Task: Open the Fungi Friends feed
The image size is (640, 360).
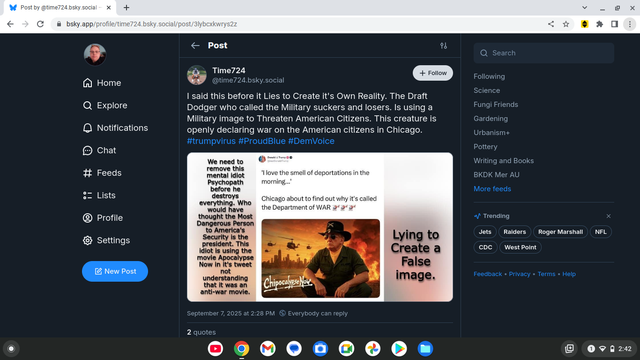Action: click(496, 104)
